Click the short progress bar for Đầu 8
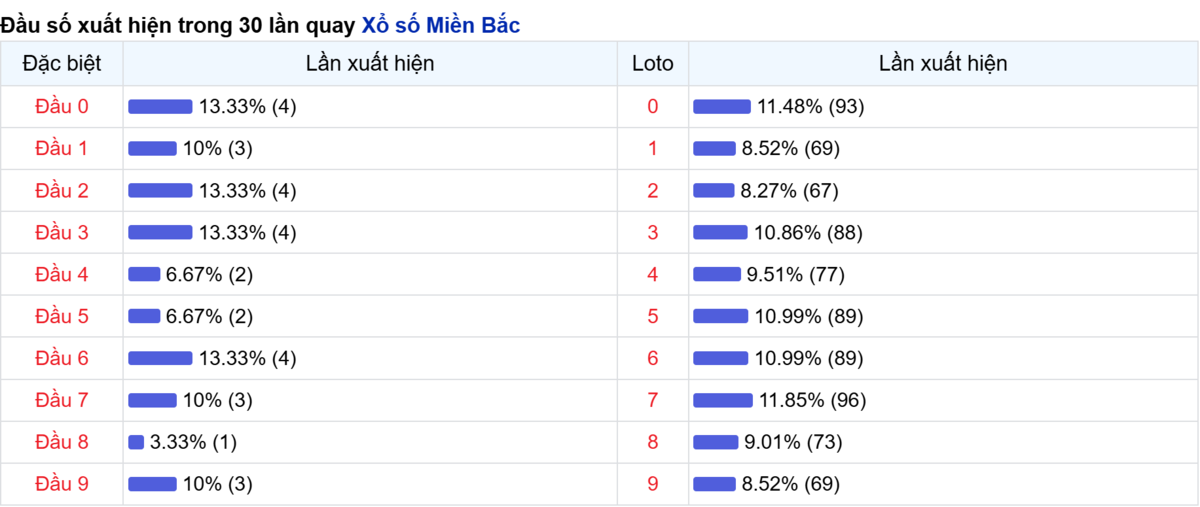This screenshot has width=1200, height=507. pyautogui.click(x=136, y=442)
